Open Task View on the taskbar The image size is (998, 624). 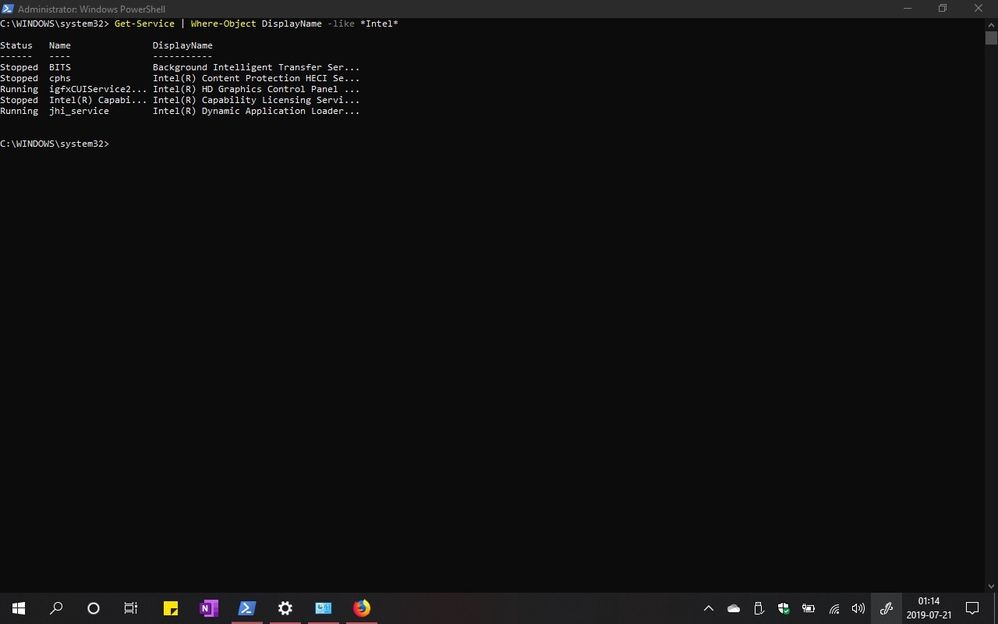point(131,608)
